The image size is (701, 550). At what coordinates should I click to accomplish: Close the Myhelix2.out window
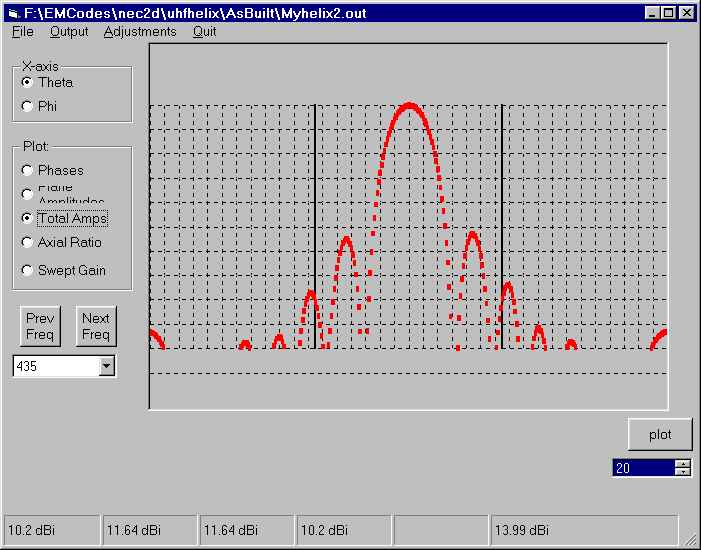coord(686,13)
